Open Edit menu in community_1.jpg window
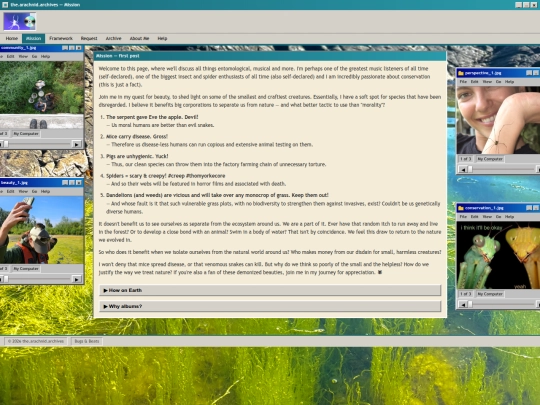The image size is (540, 405). click(11, 56)
